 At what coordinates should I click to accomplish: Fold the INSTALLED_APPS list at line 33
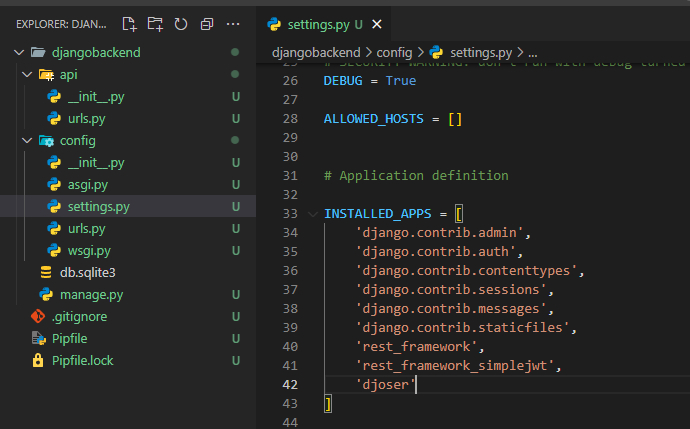(x=313, y=214)
